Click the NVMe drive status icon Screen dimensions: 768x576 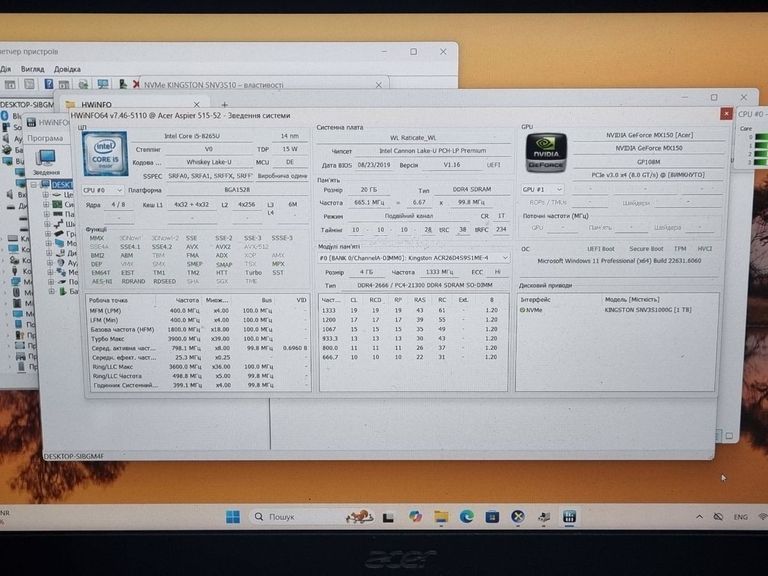point(523,310)
